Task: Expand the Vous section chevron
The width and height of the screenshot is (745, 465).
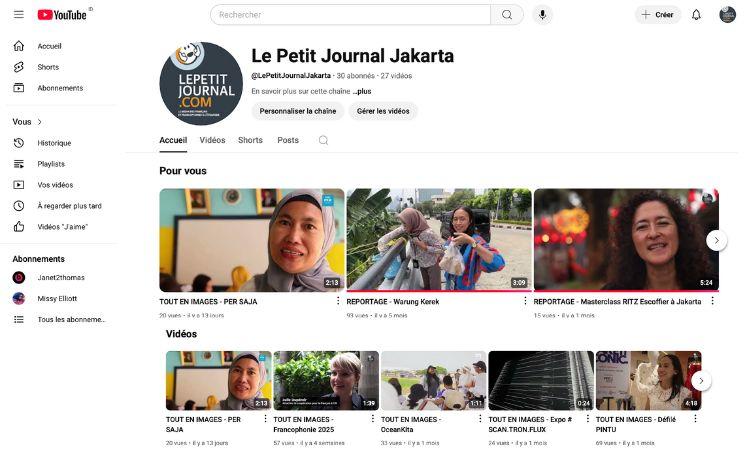Action: coord(39,122)
